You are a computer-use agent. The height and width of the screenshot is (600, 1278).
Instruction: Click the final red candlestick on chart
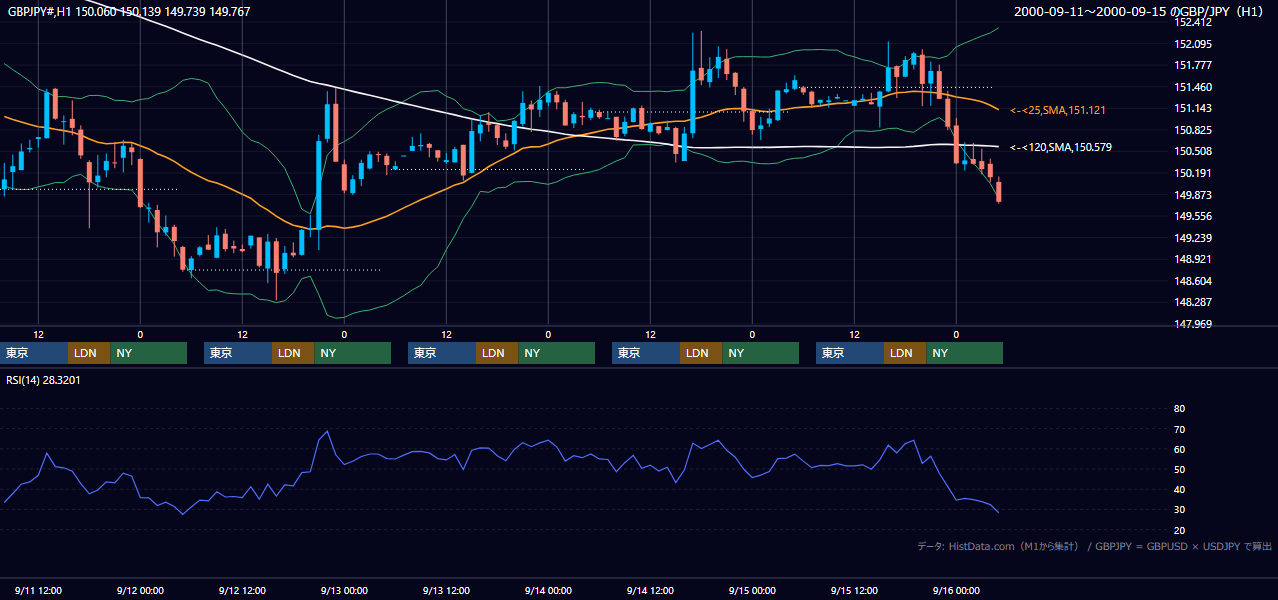[x=998, y=190]
